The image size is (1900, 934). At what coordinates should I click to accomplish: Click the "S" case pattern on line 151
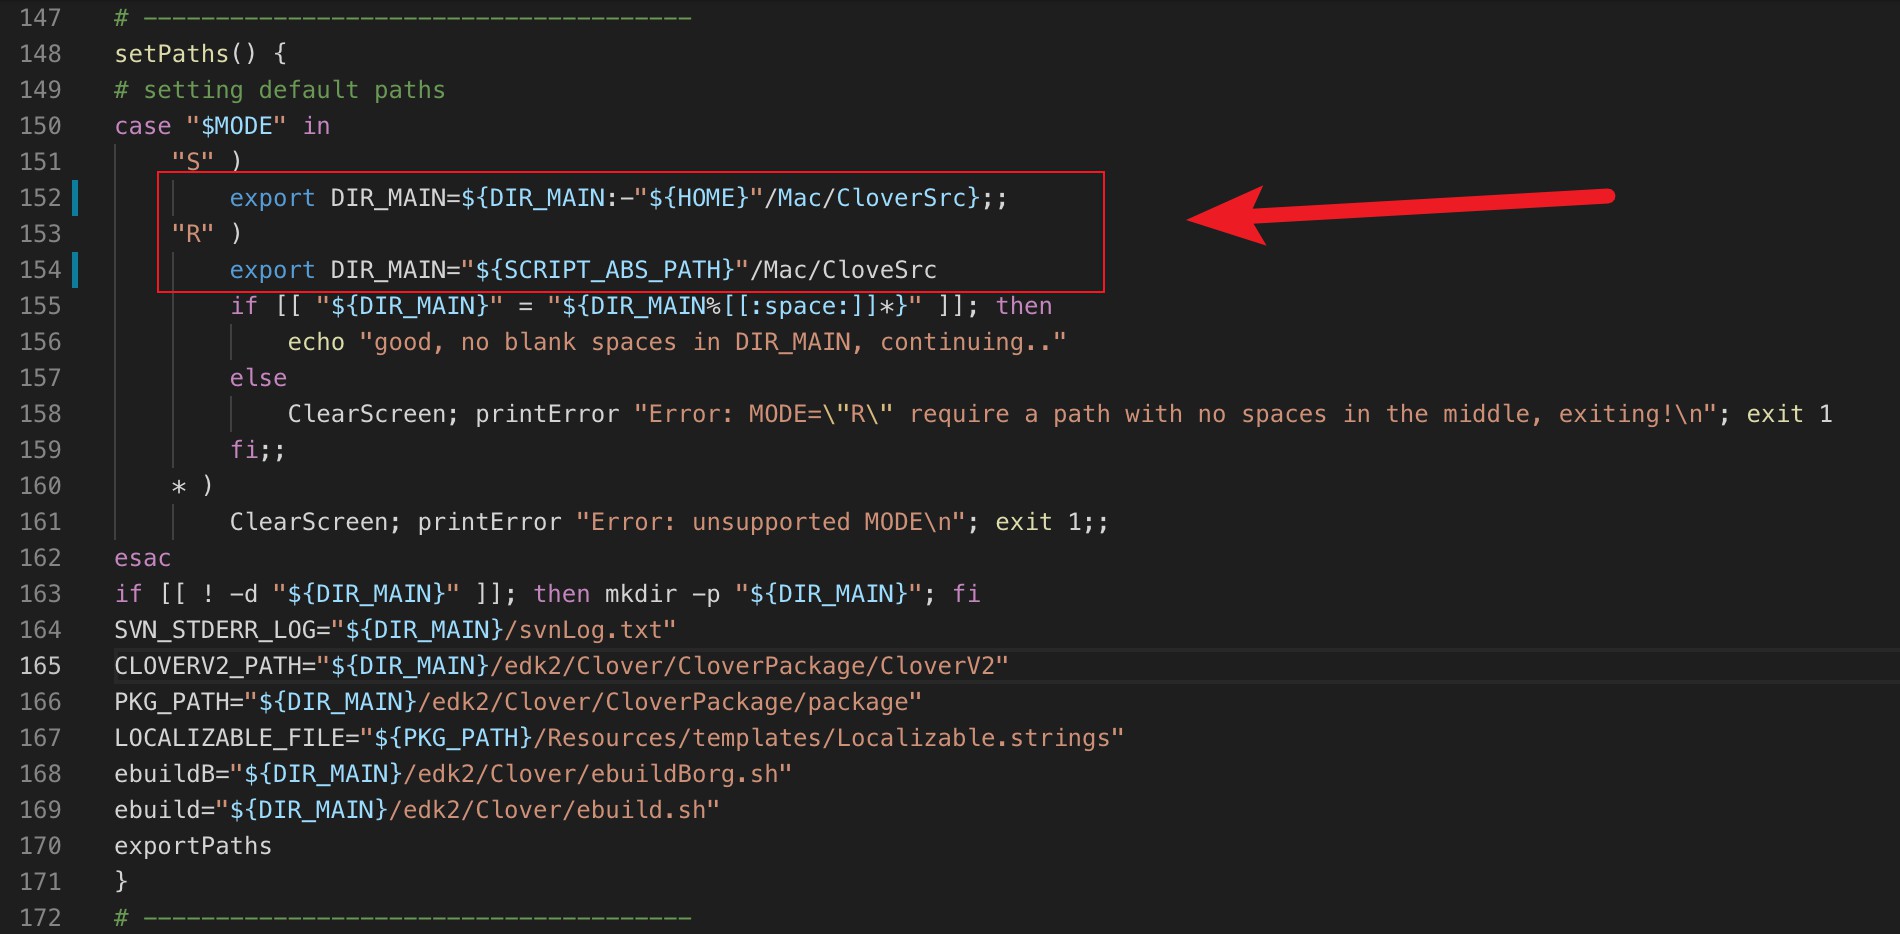[x=193, y=162]
